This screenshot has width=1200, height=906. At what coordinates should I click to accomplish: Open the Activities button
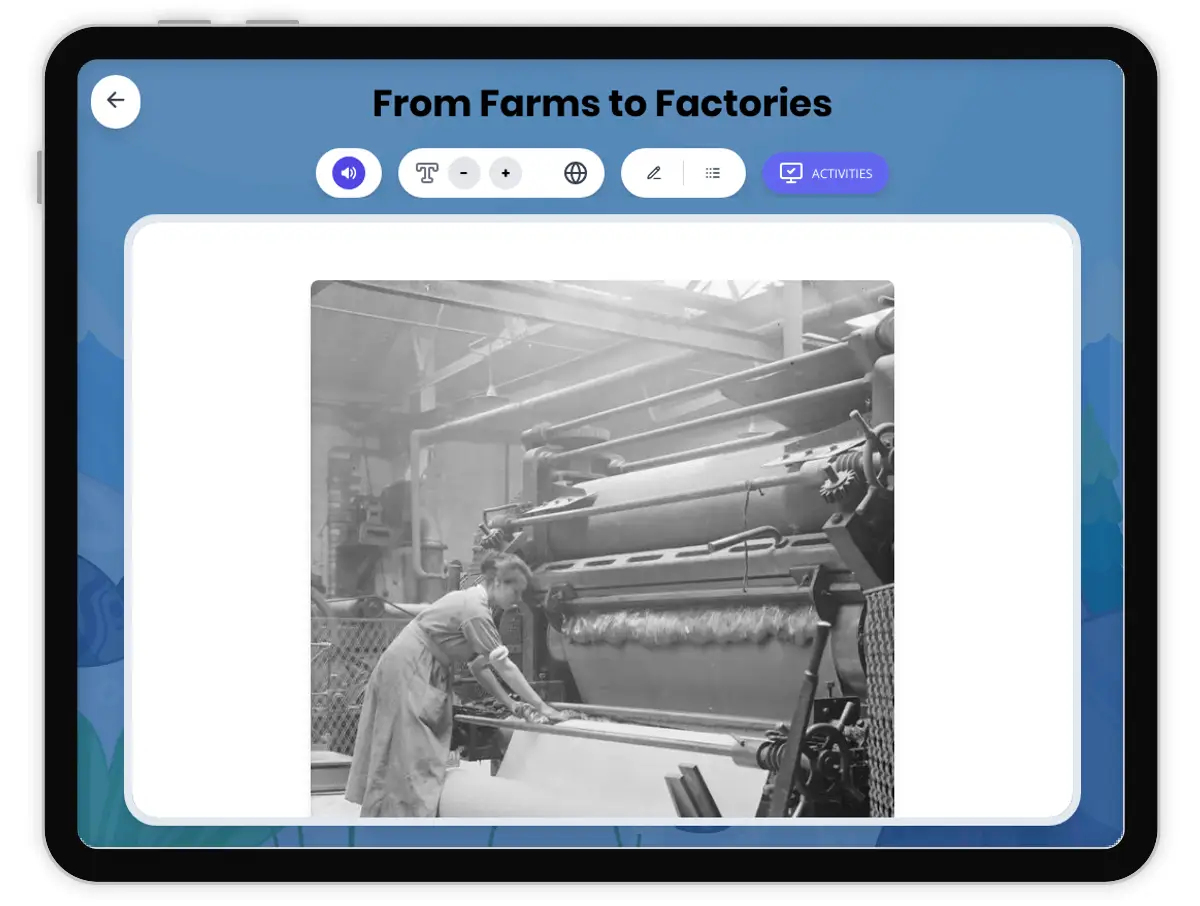[841, 173]
